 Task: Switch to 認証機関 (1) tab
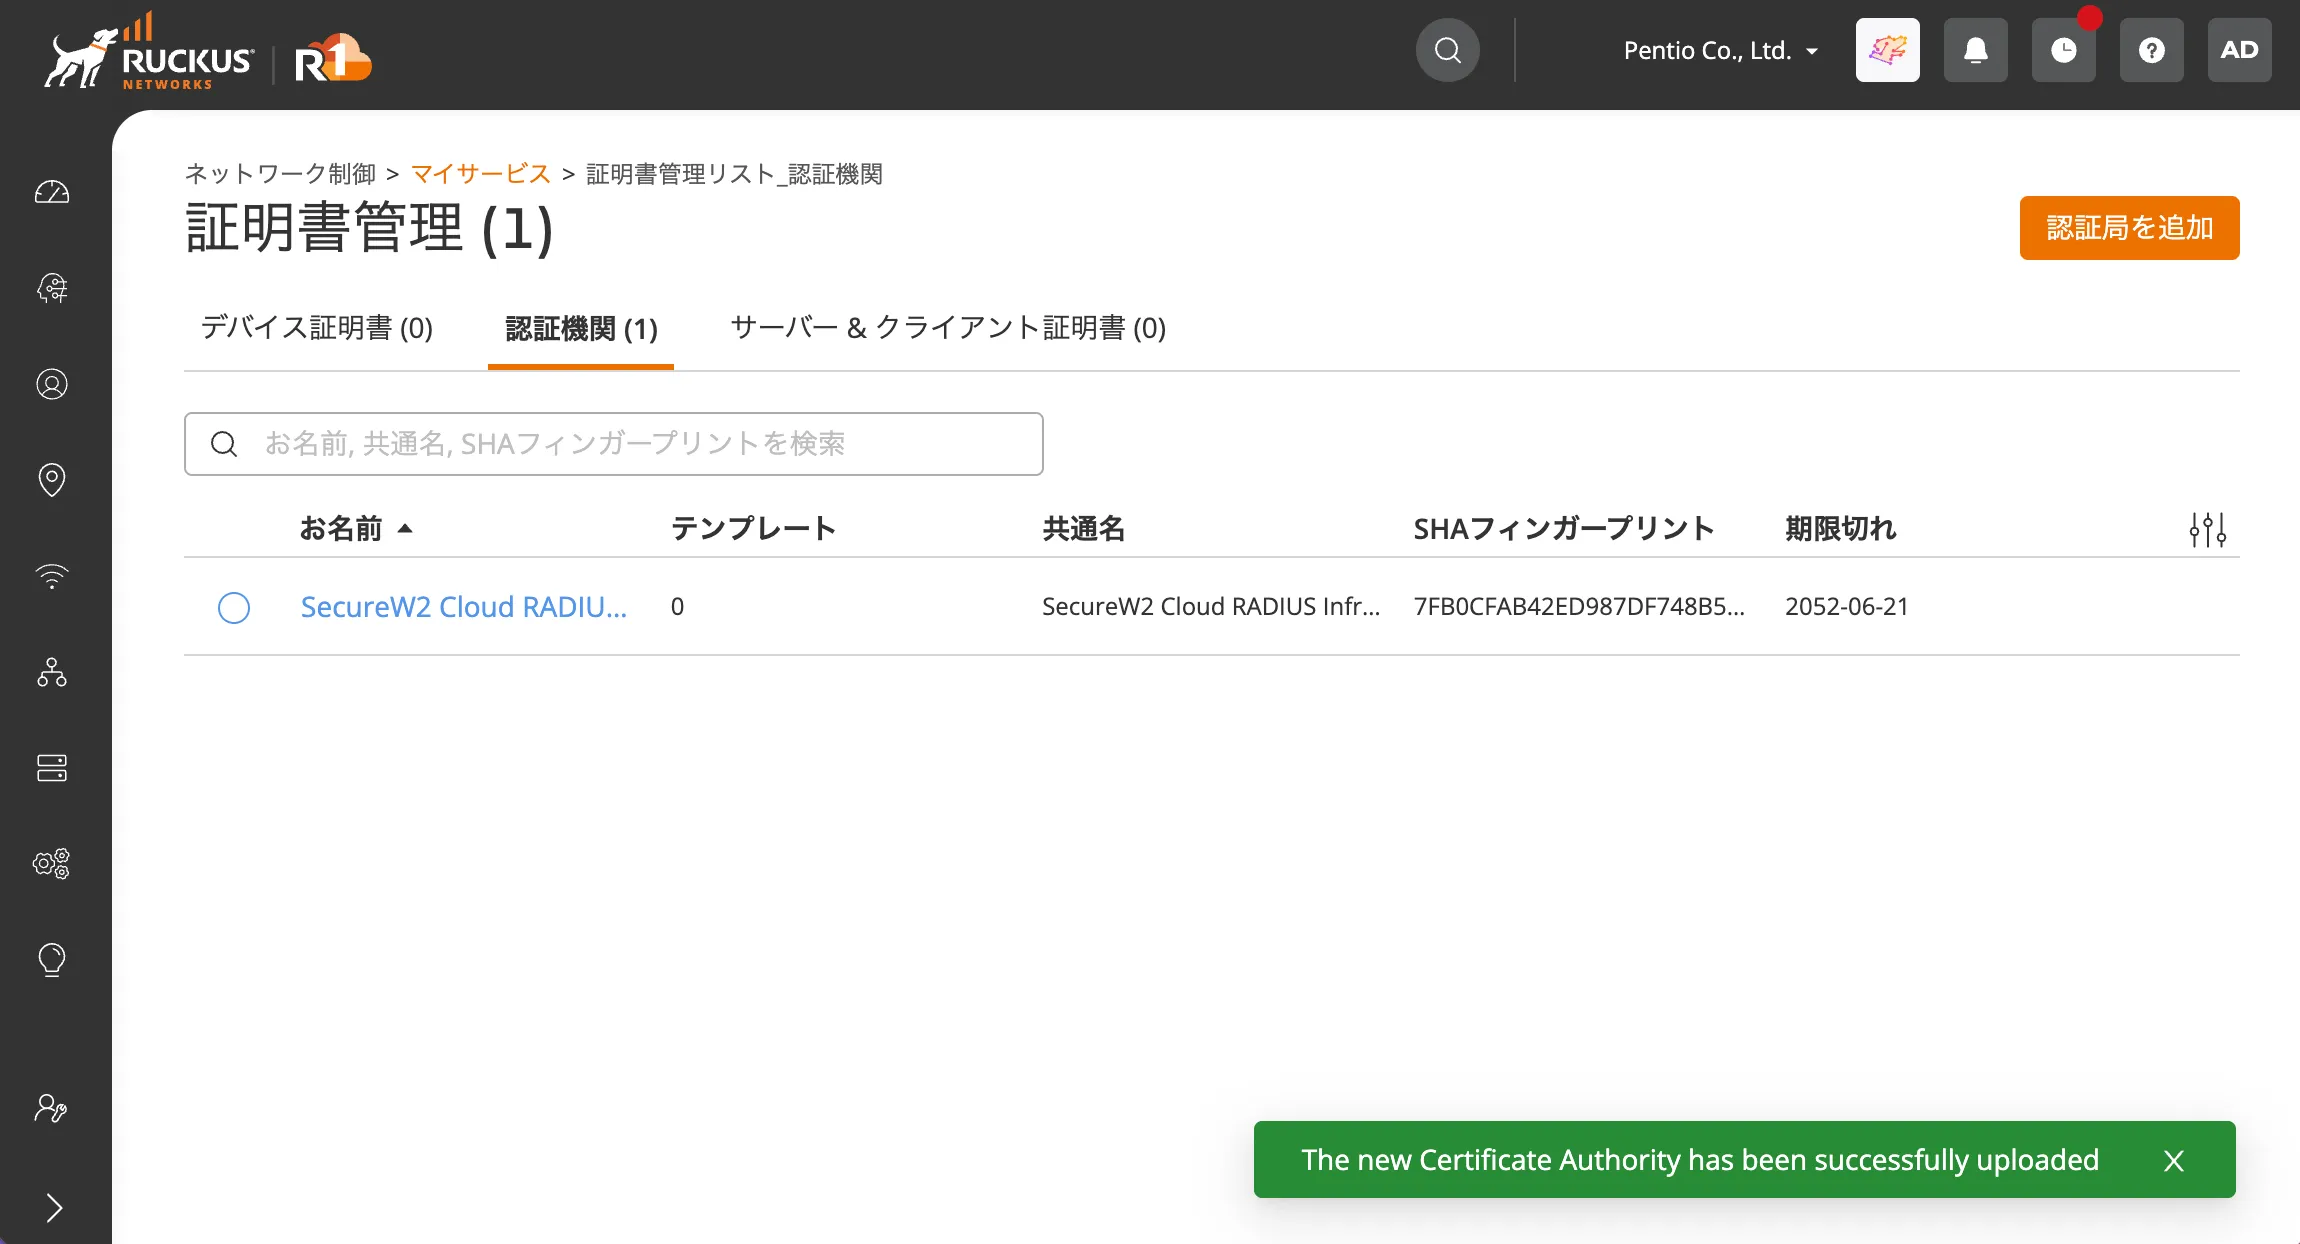click(x=581, y=328)
